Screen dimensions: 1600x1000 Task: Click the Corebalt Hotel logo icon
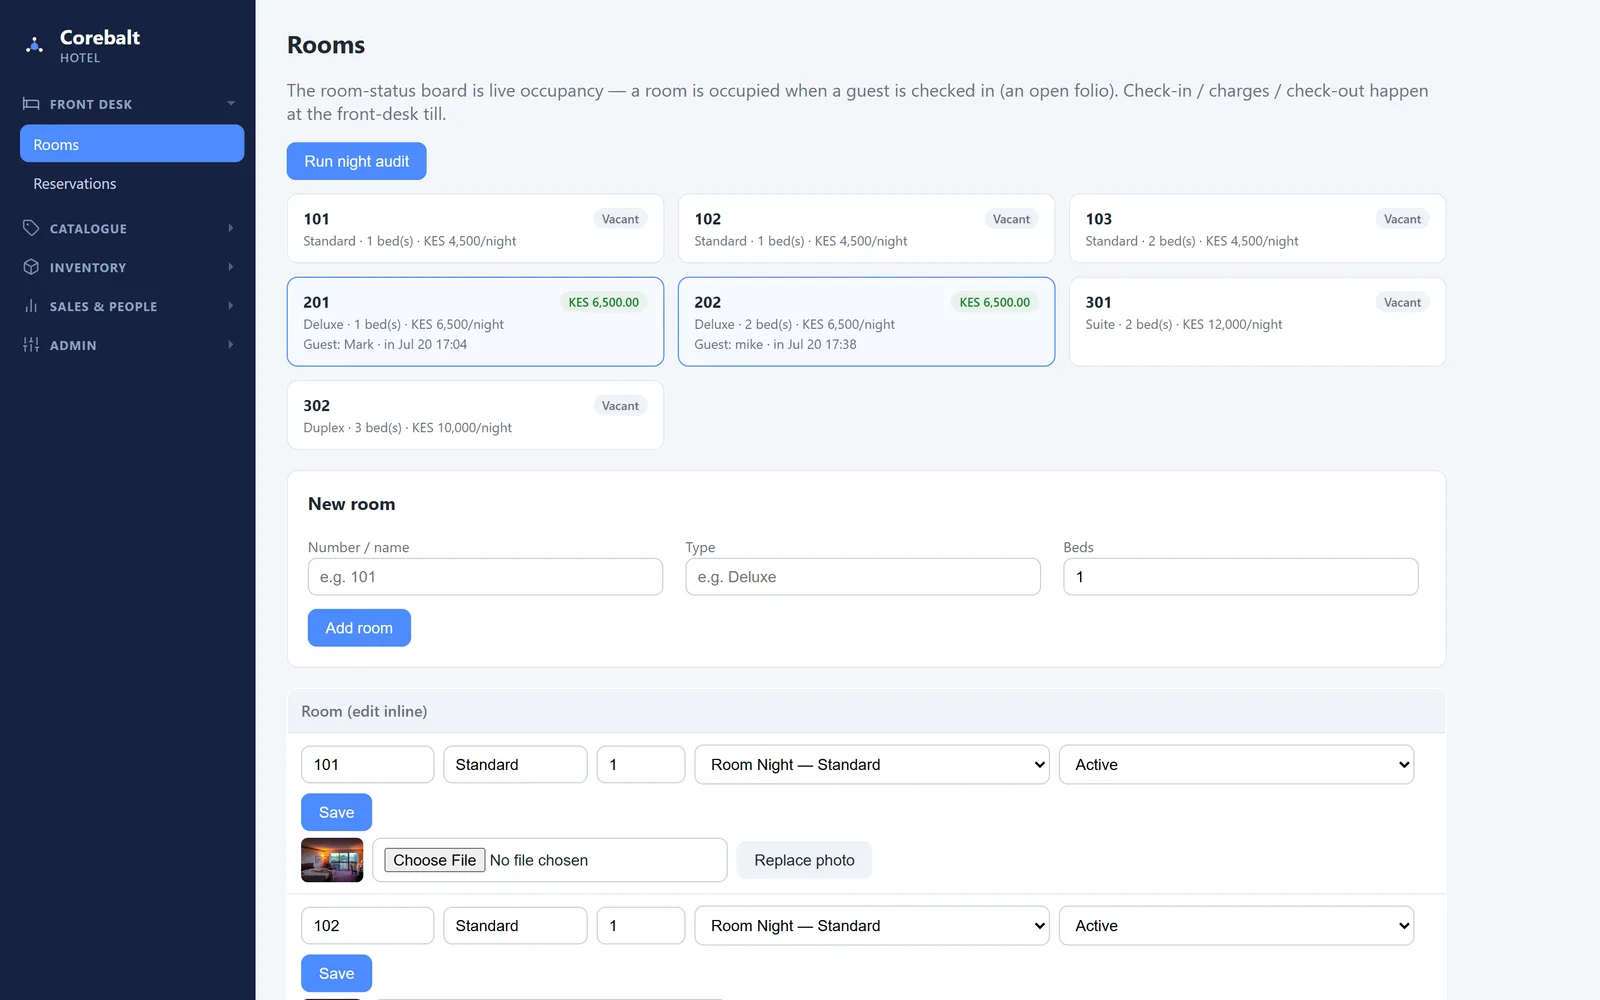pyautogui.click(x=34, y=45)
